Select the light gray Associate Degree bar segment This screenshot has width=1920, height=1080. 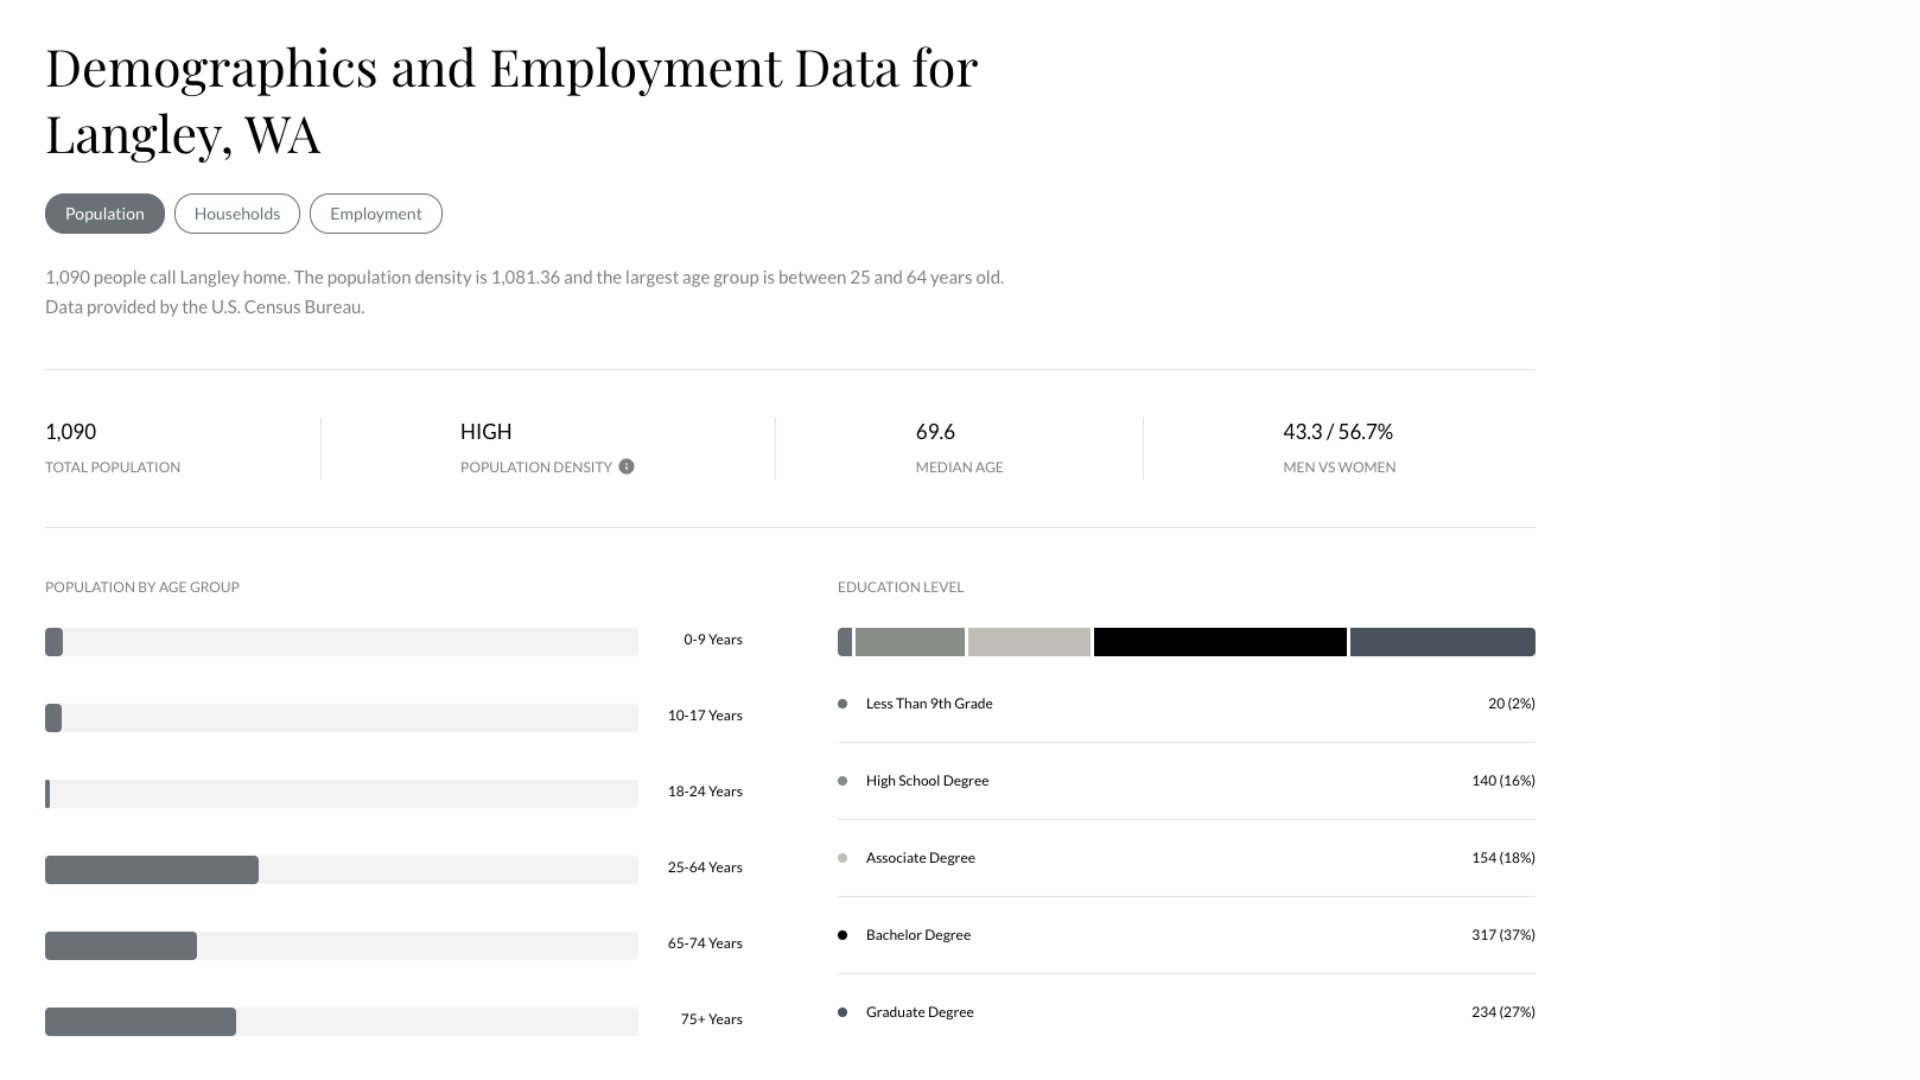pyautogui.click(x=1029, y=642)
